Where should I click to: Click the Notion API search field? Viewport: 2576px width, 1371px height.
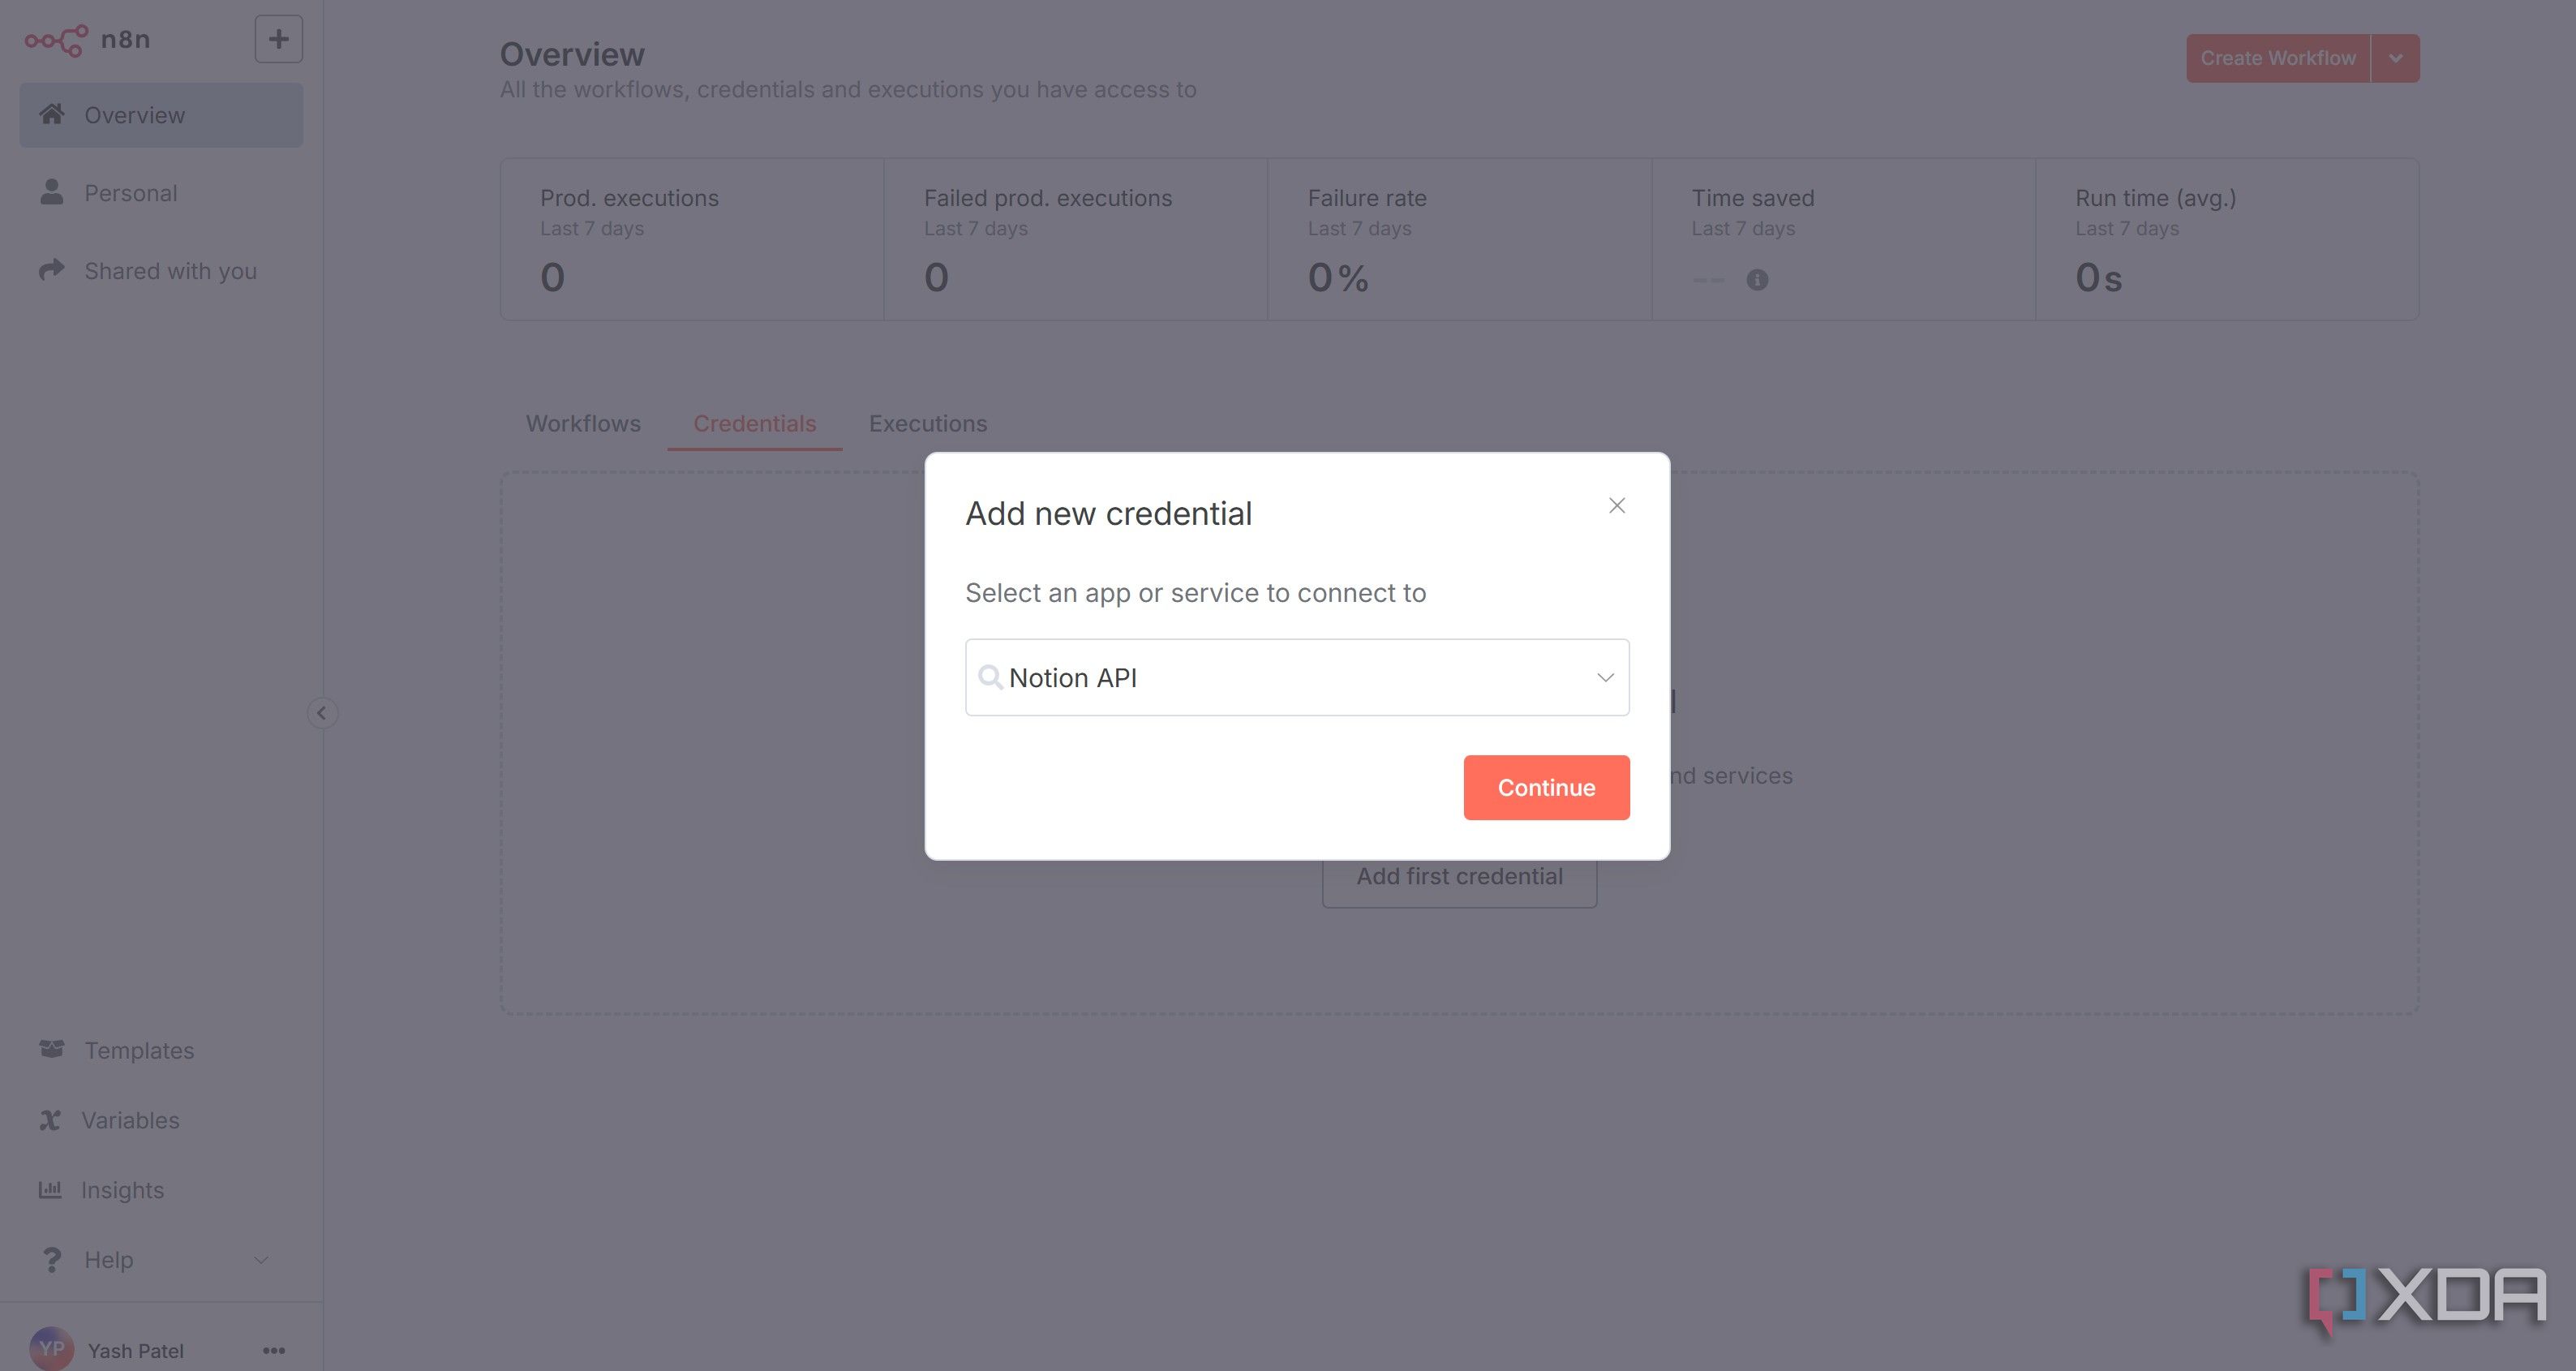click(1297, 678)
